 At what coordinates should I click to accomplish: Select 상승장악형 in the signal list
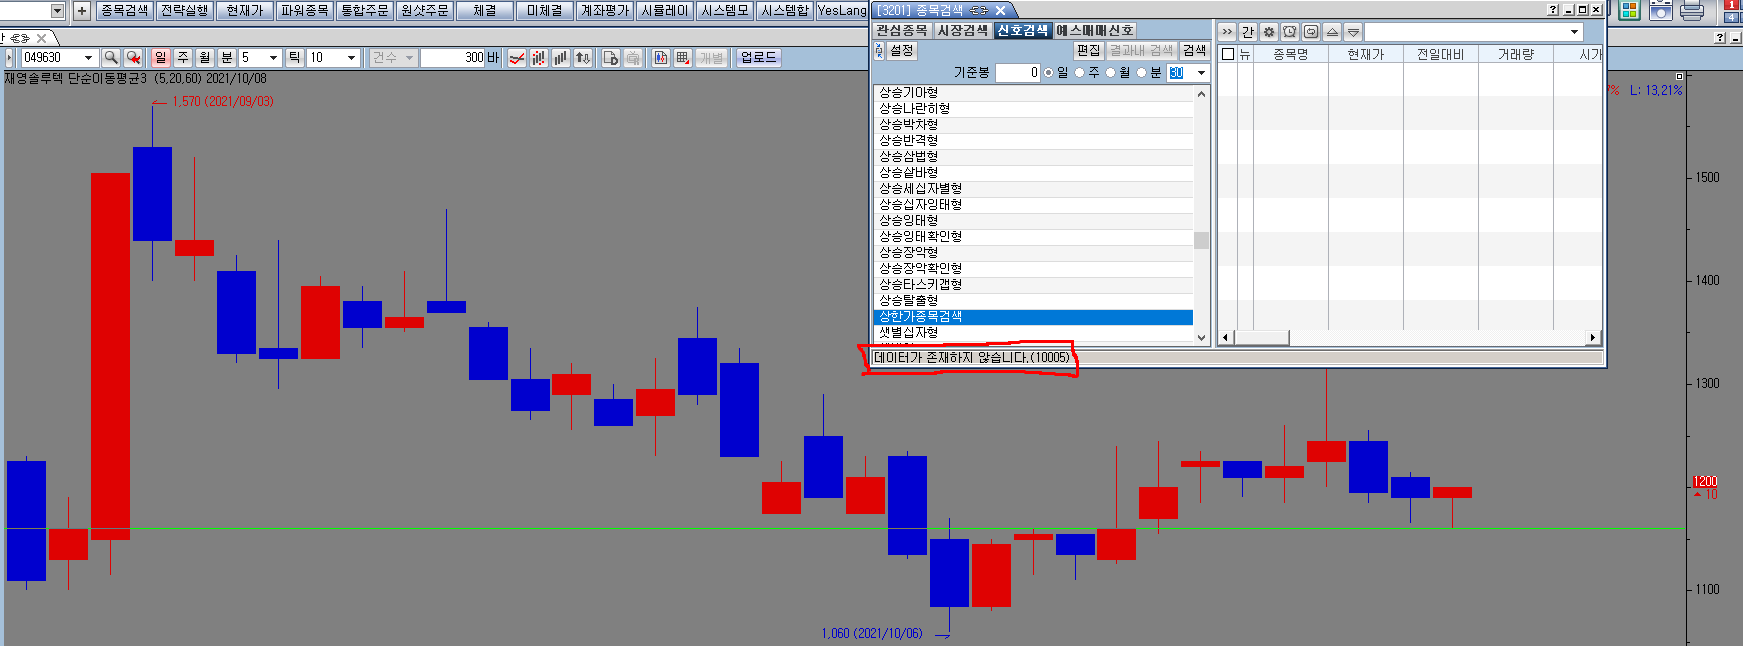pyautogui.click(x=908, y=252)
